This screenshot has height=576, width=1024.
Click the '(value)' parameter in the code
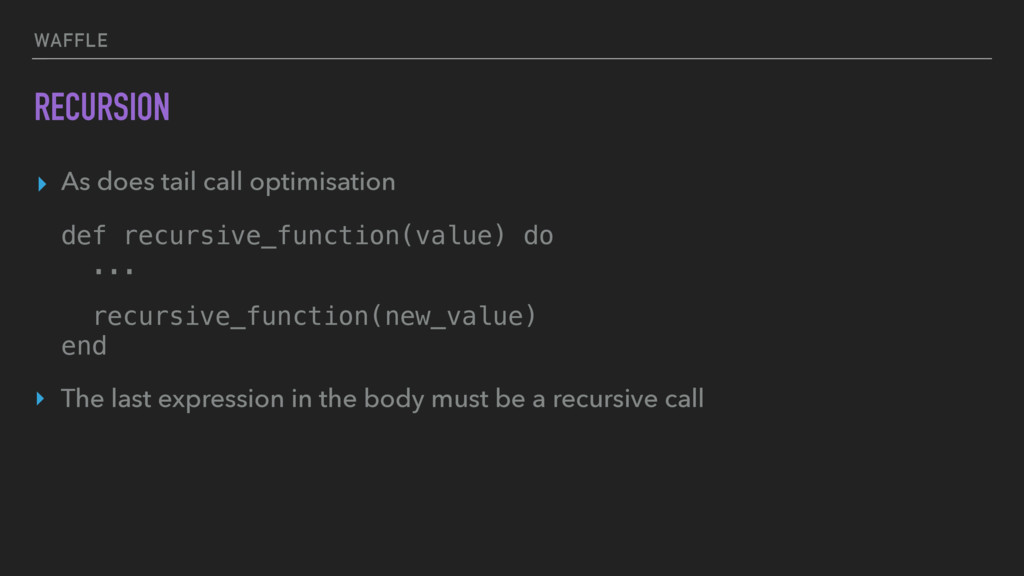455,236
